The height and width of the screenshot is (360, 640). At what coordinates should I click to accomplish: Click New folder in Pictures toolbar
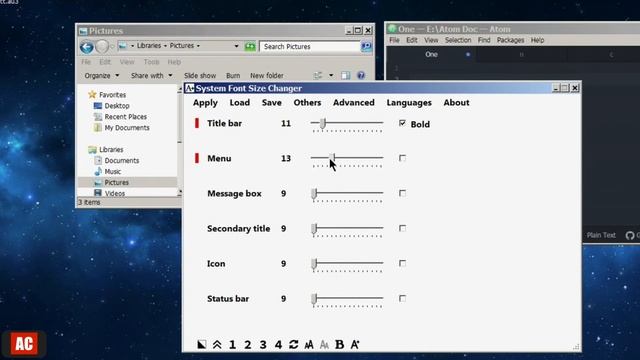[x=267, y=76]
